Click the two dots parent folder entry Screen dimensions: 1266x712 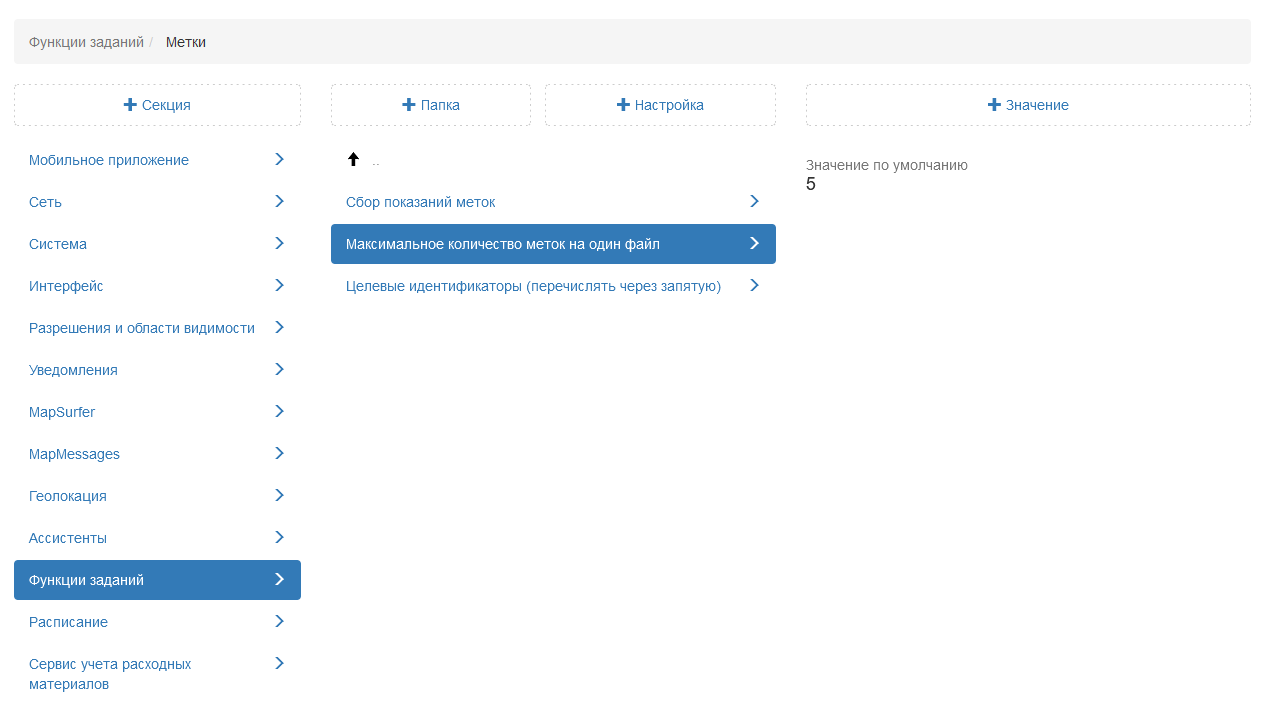[x=375, y=161]
